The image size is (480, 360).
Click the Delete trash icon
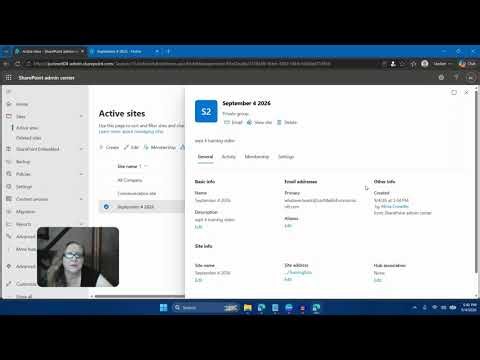279,122
